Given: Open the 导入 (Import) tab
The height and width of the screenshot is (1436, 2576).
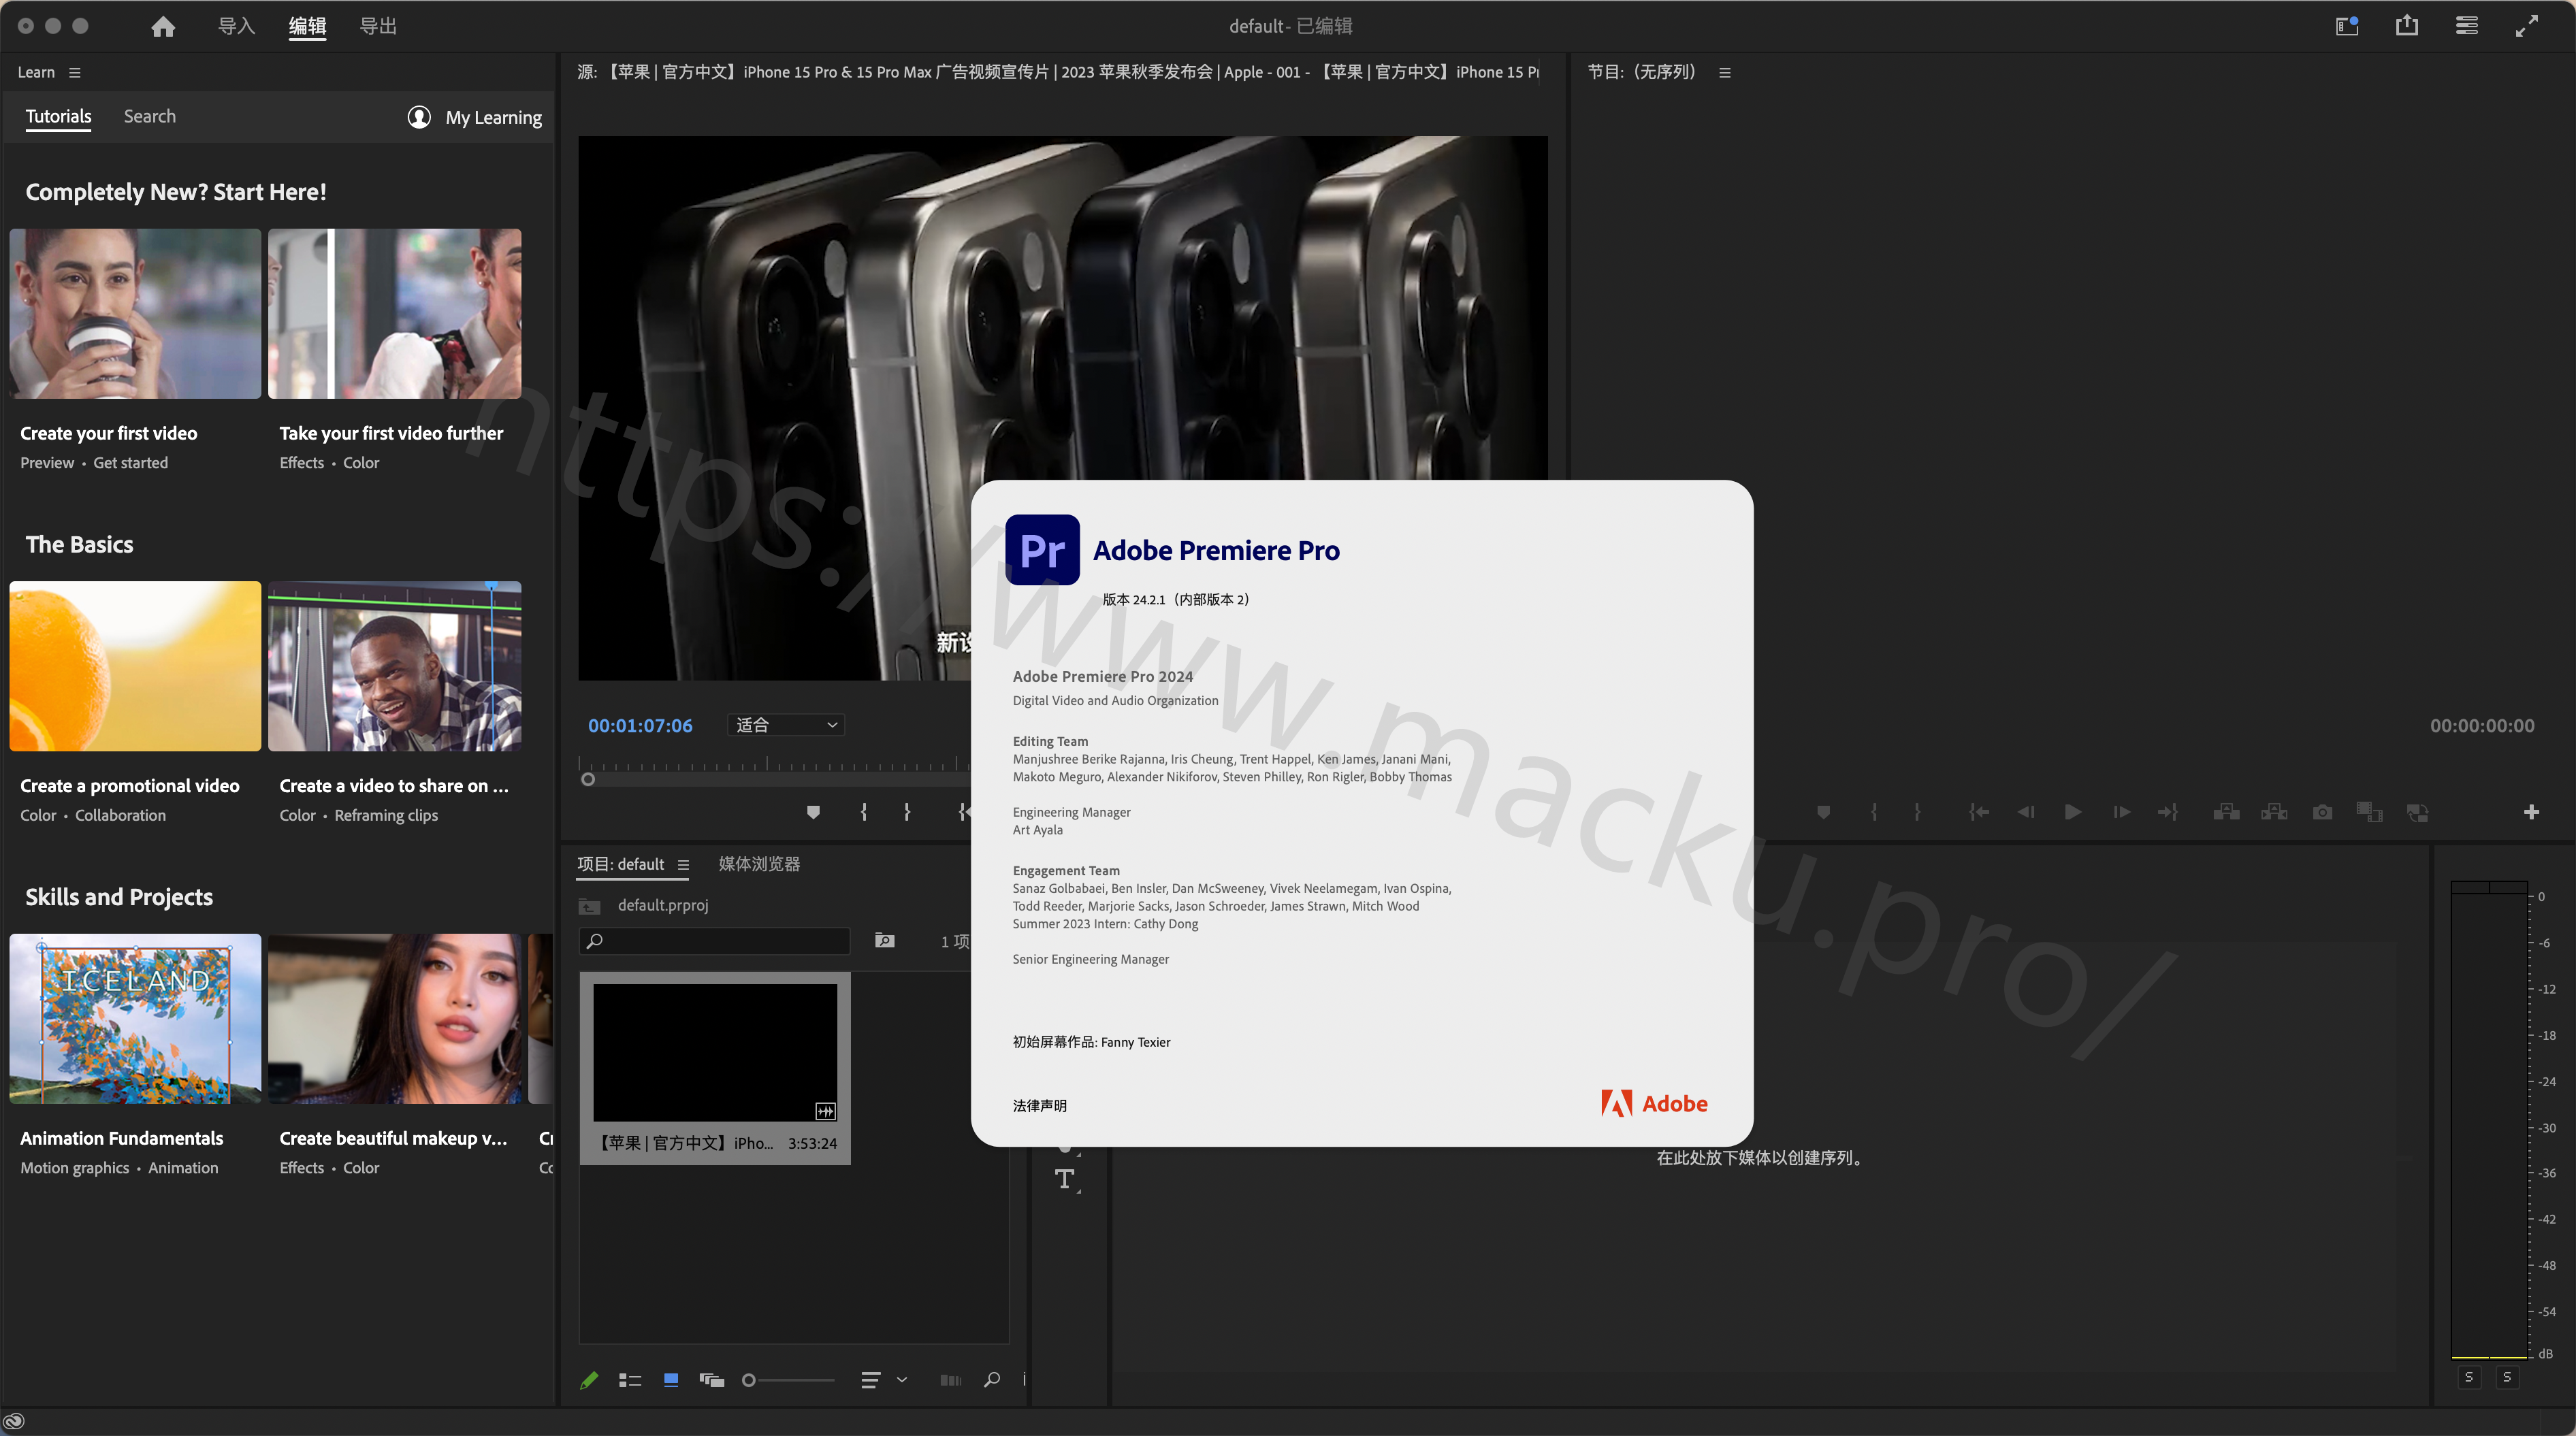Looking at the screenshot, I should pyautogui.click(x=237, y=26).
